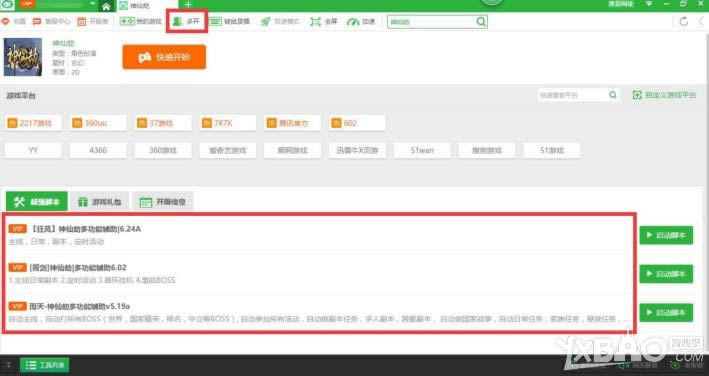The image size is (709, 376).
Task: Click the orange 快速开始 button
Action: pos(164,57)
